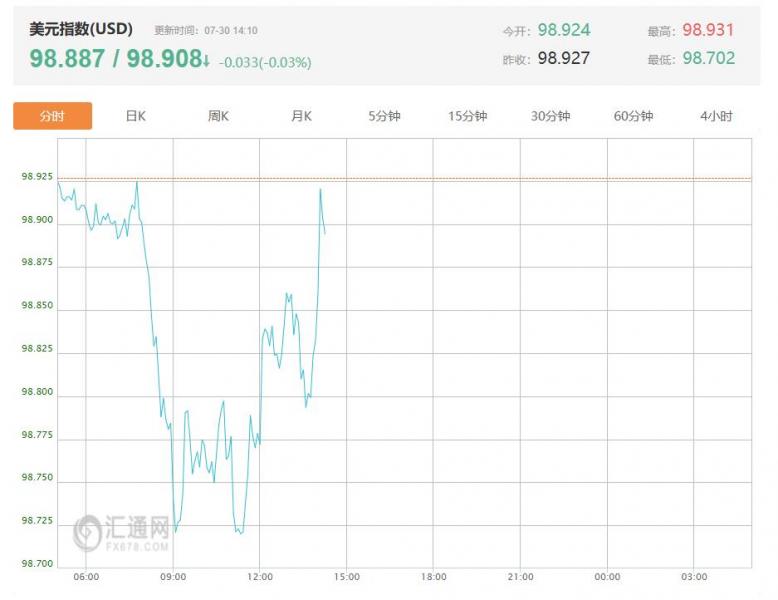The width and height of the screenshot is (778, 600).
Task: Select the 分时 chart tab
Action: [x=52, y=116]
